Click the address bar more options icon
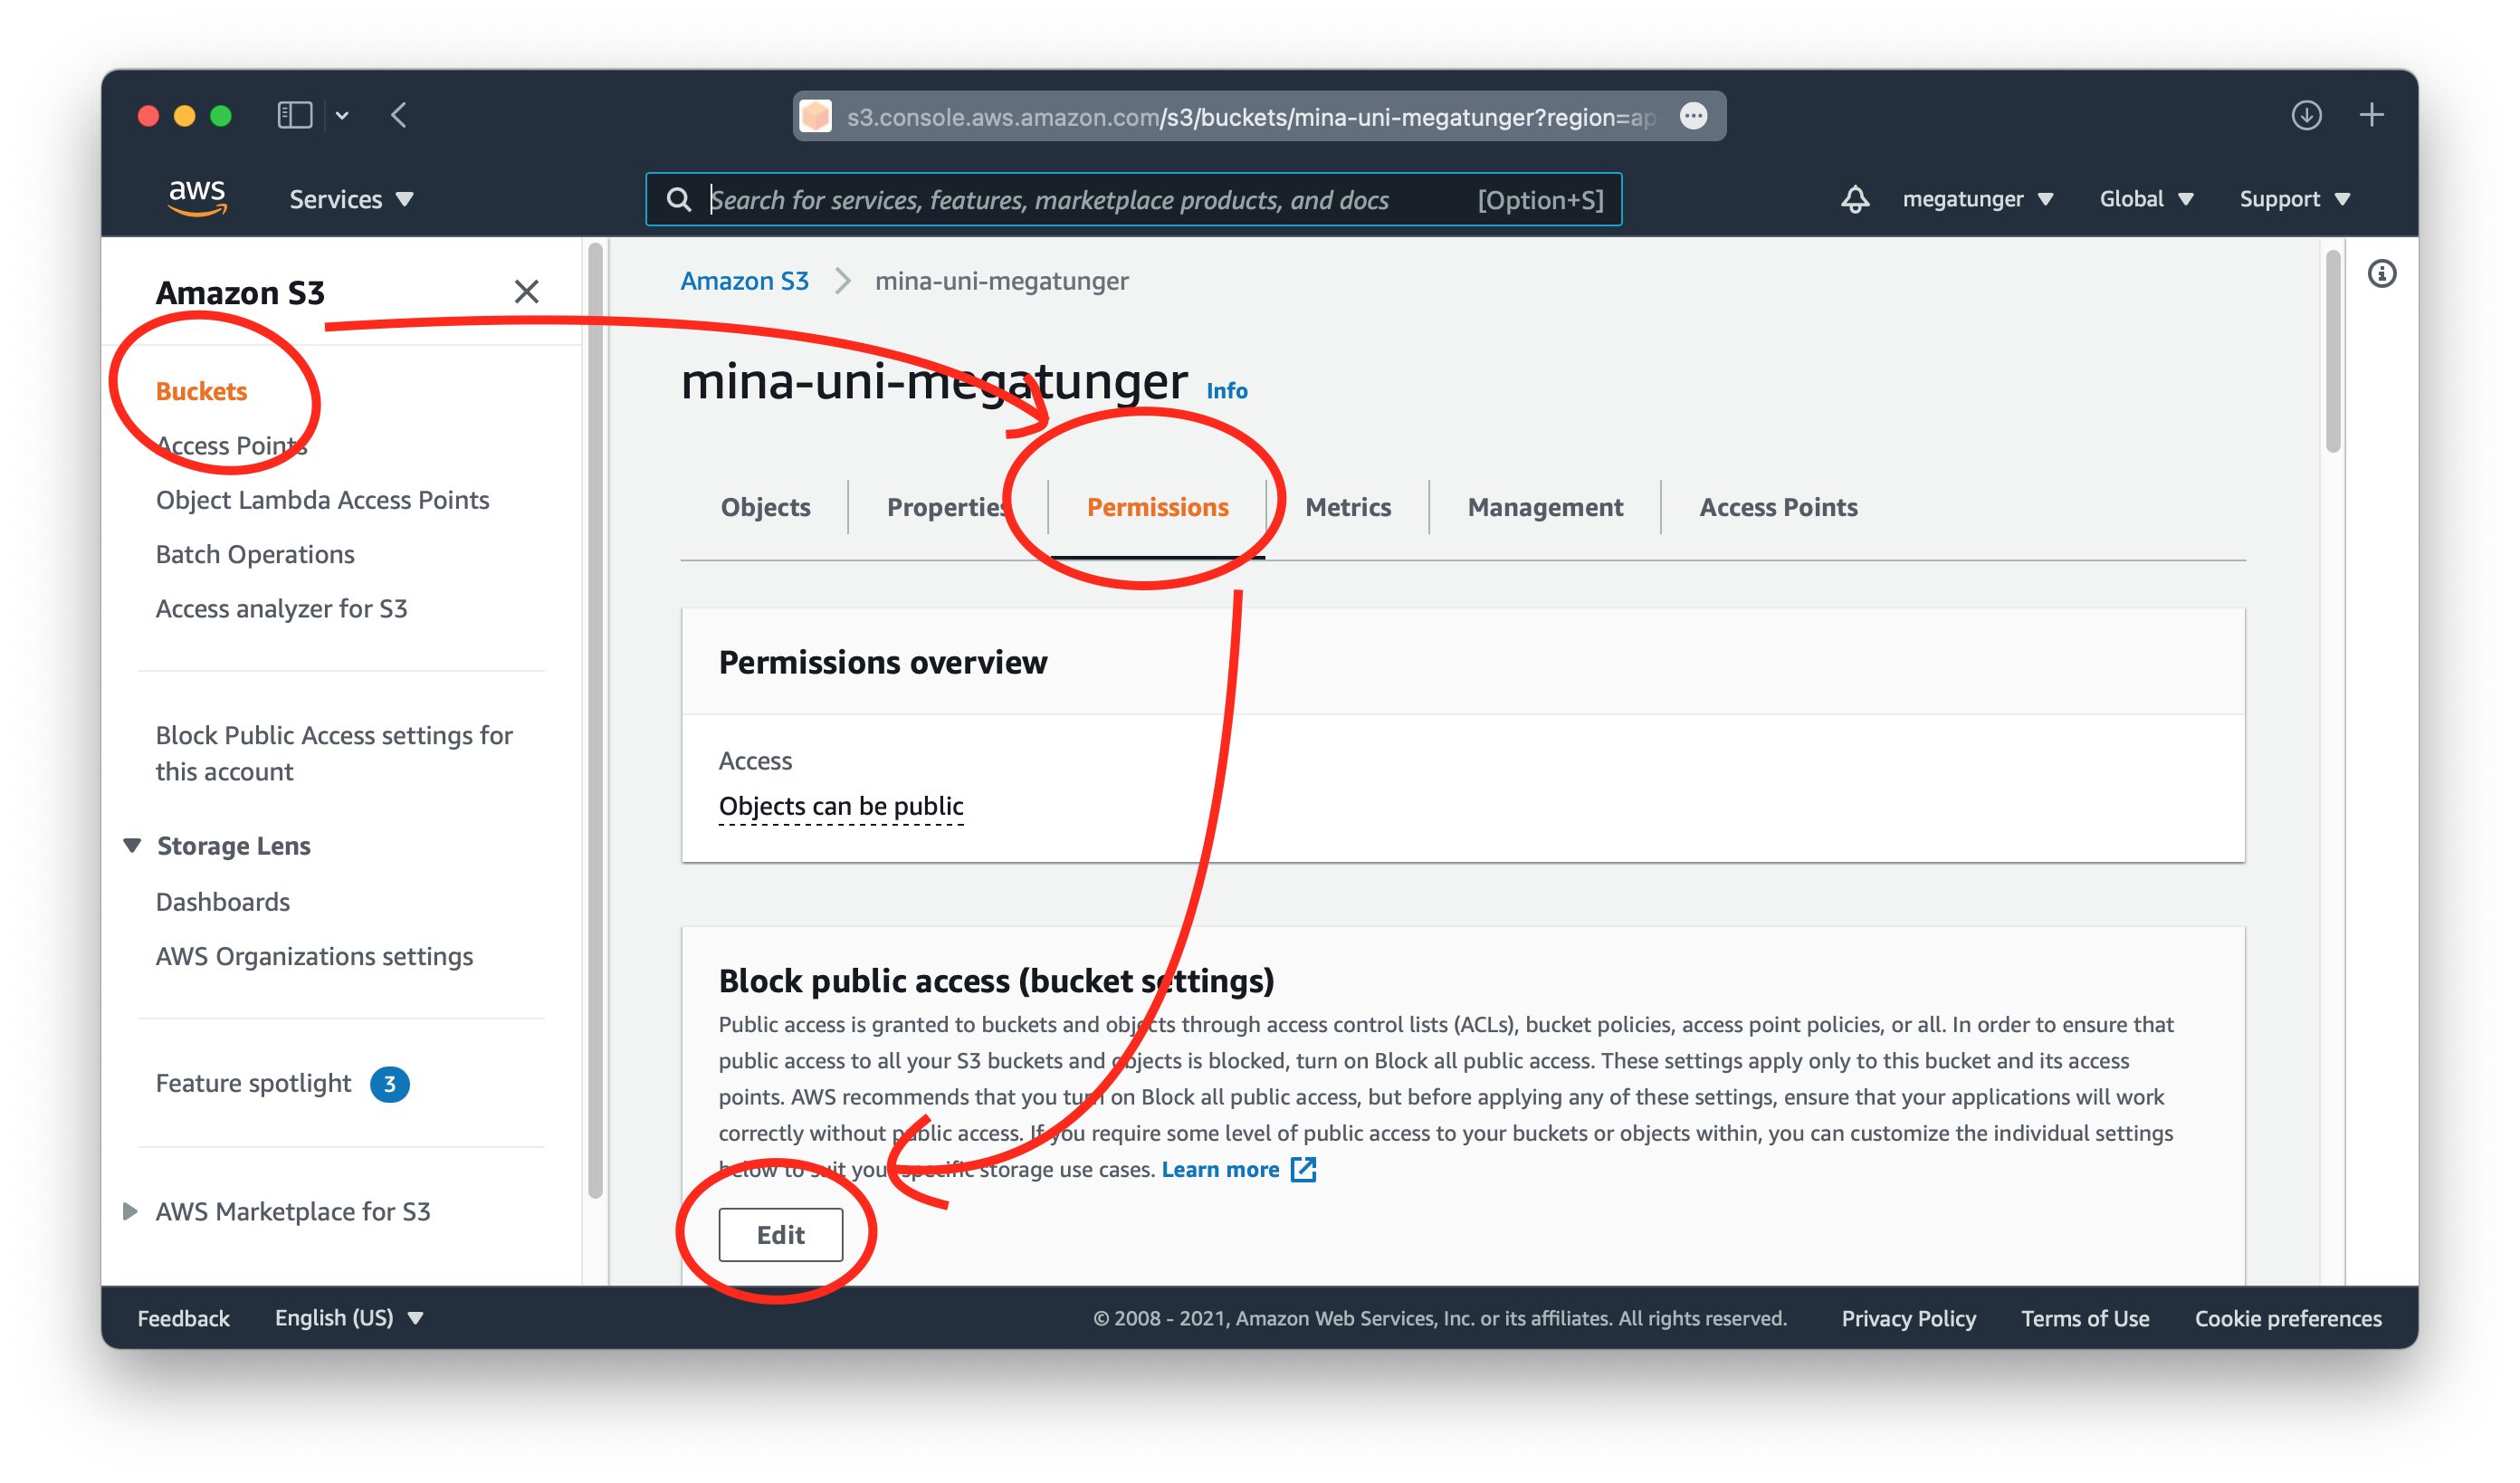This screenshot has height=1483, width=2520. [x=1693, y=117]
